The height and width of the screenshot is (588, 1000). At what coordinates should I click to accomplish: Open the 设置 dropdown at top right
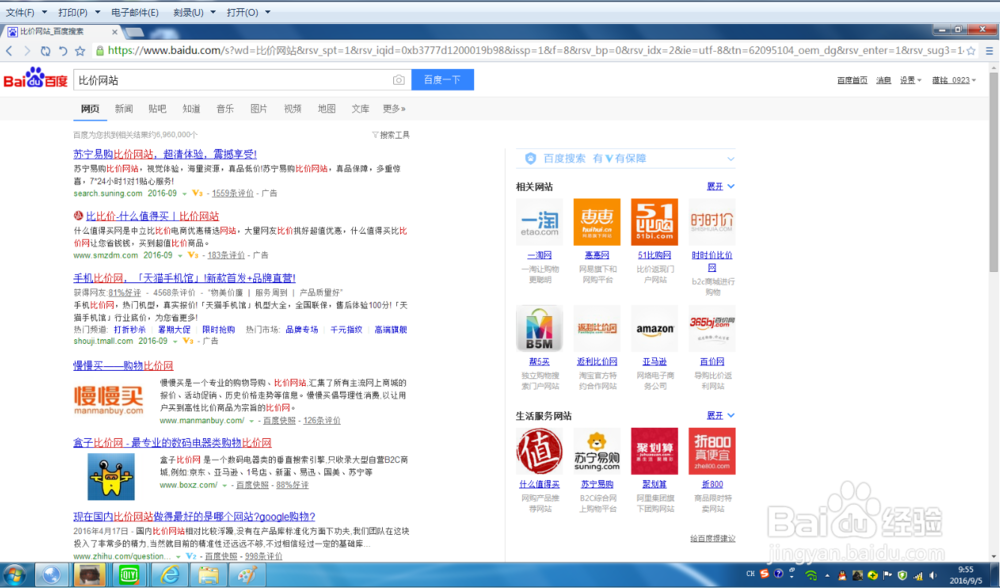pyautogui.click(x=910, y=80)
